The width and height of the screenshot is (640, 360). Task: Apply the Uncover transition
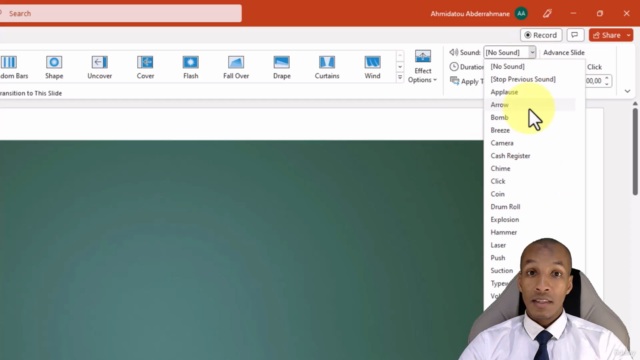100,67
